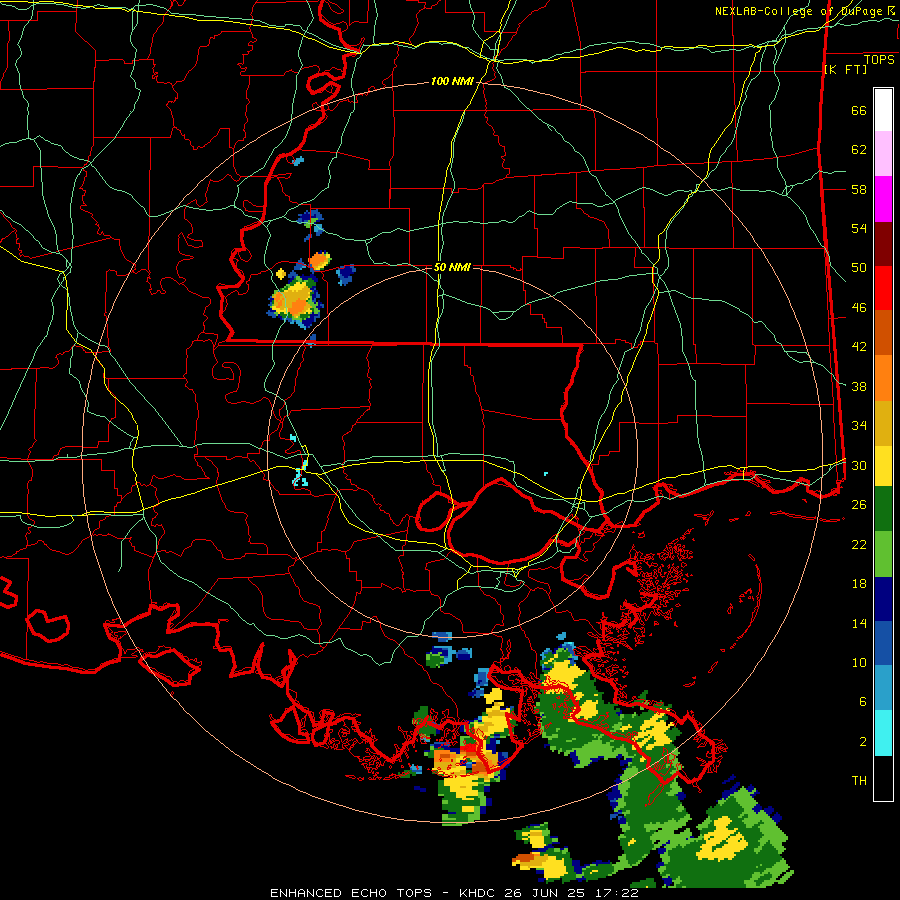Choose the bright red legend color band
Viewport: 900px width, 900px height.
point(883,288)
